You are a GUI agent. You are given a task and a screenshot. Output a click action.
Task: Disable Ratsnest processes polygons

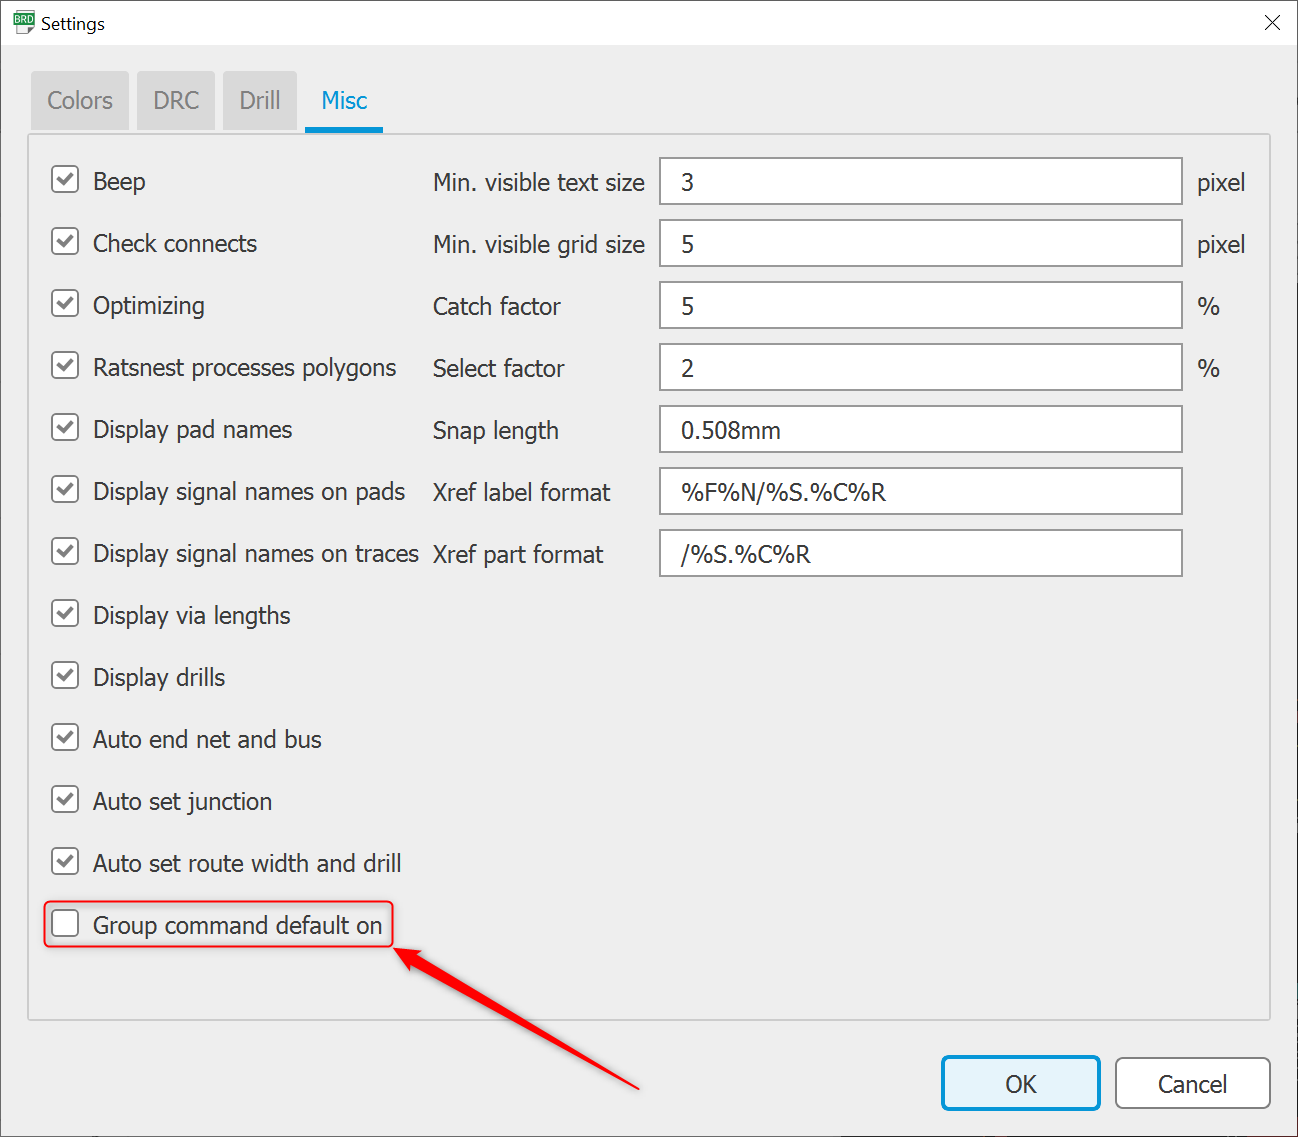point(64,365)
